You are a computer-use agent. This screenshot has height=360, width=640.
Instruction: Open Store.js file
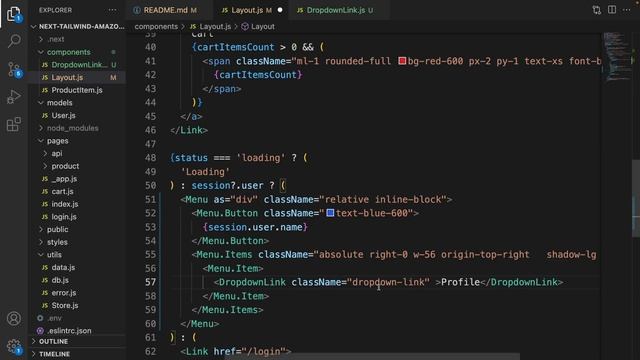point(77,305)
